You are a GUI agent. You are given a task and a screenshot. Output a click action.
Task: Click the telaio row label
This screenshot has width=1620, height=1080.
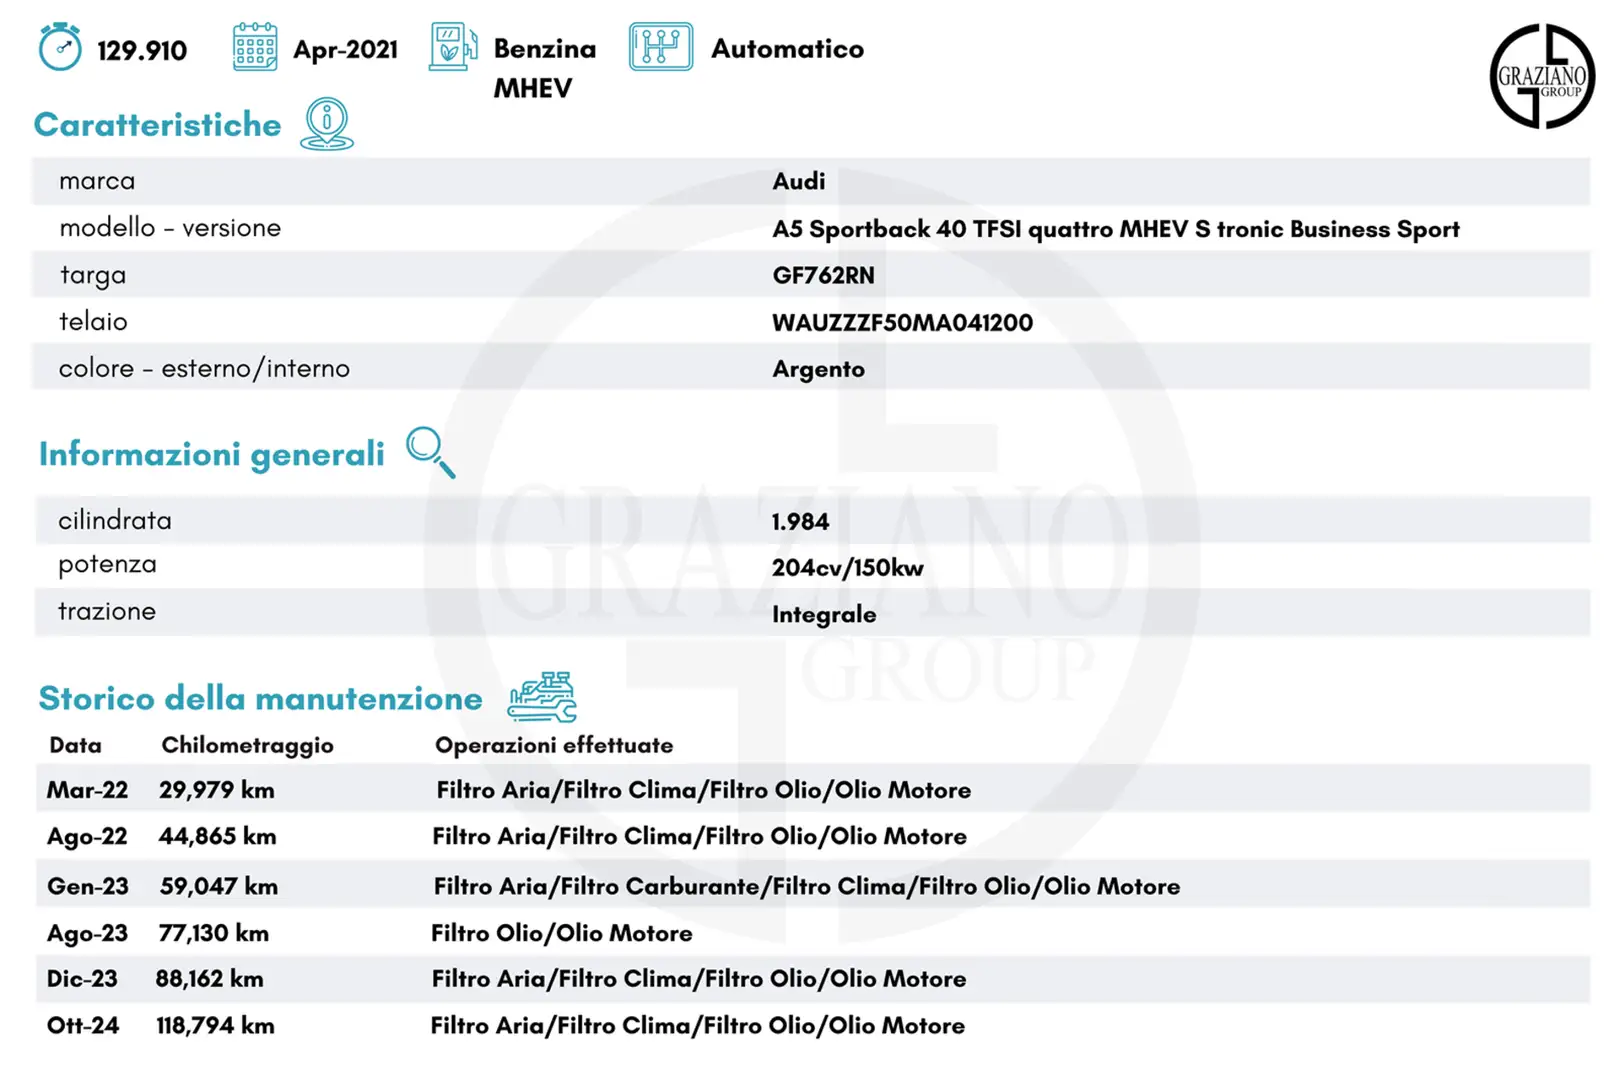93,321
